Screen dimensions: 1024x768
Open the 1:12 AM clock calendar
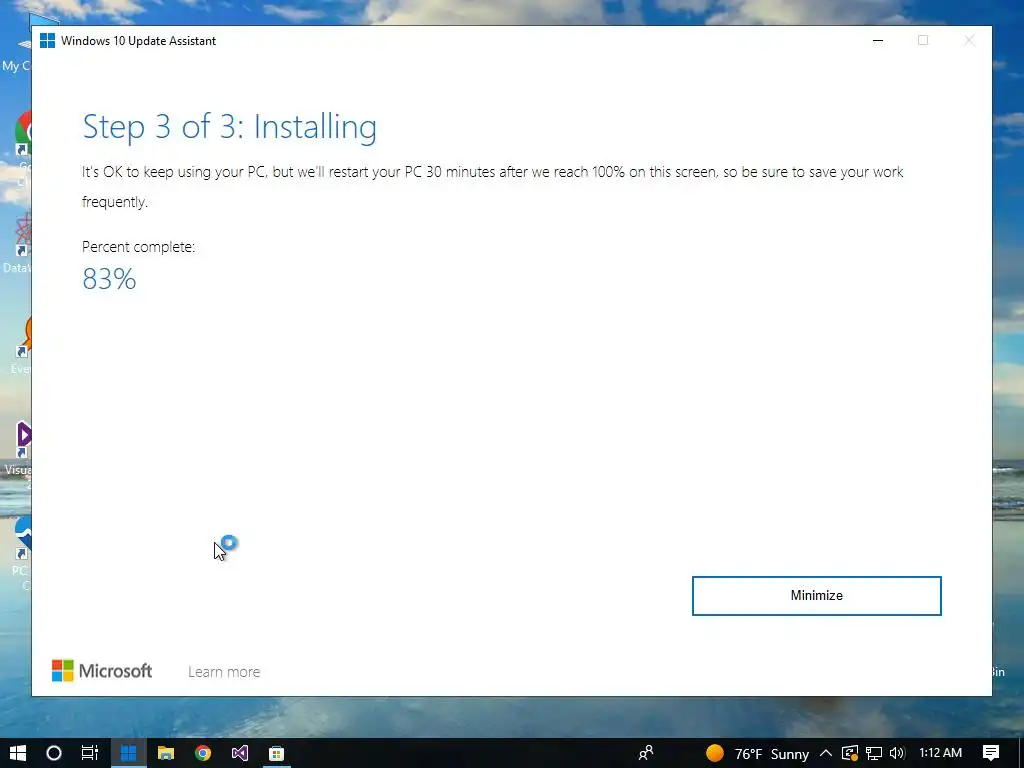tap(940, 753)
